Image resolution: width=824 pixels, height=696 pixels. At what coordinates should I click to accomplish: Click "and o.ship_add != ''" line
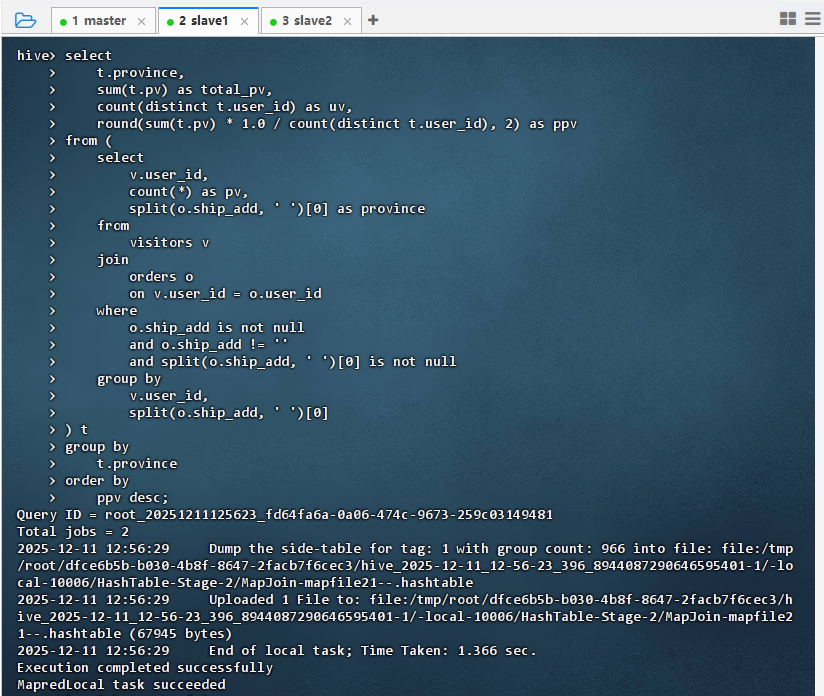click(x=209, y=345)
